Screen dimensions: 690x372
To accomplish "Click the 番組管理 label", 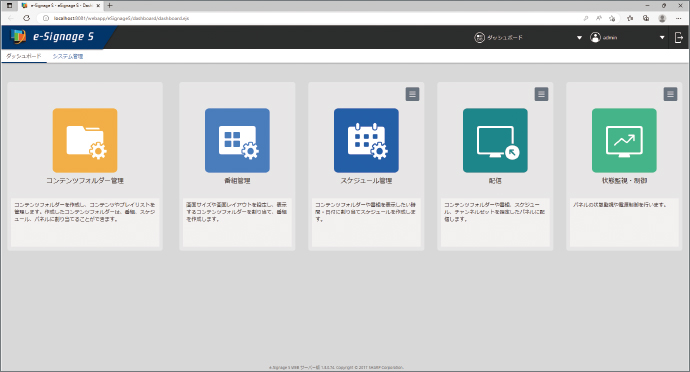I will (237, 180).
